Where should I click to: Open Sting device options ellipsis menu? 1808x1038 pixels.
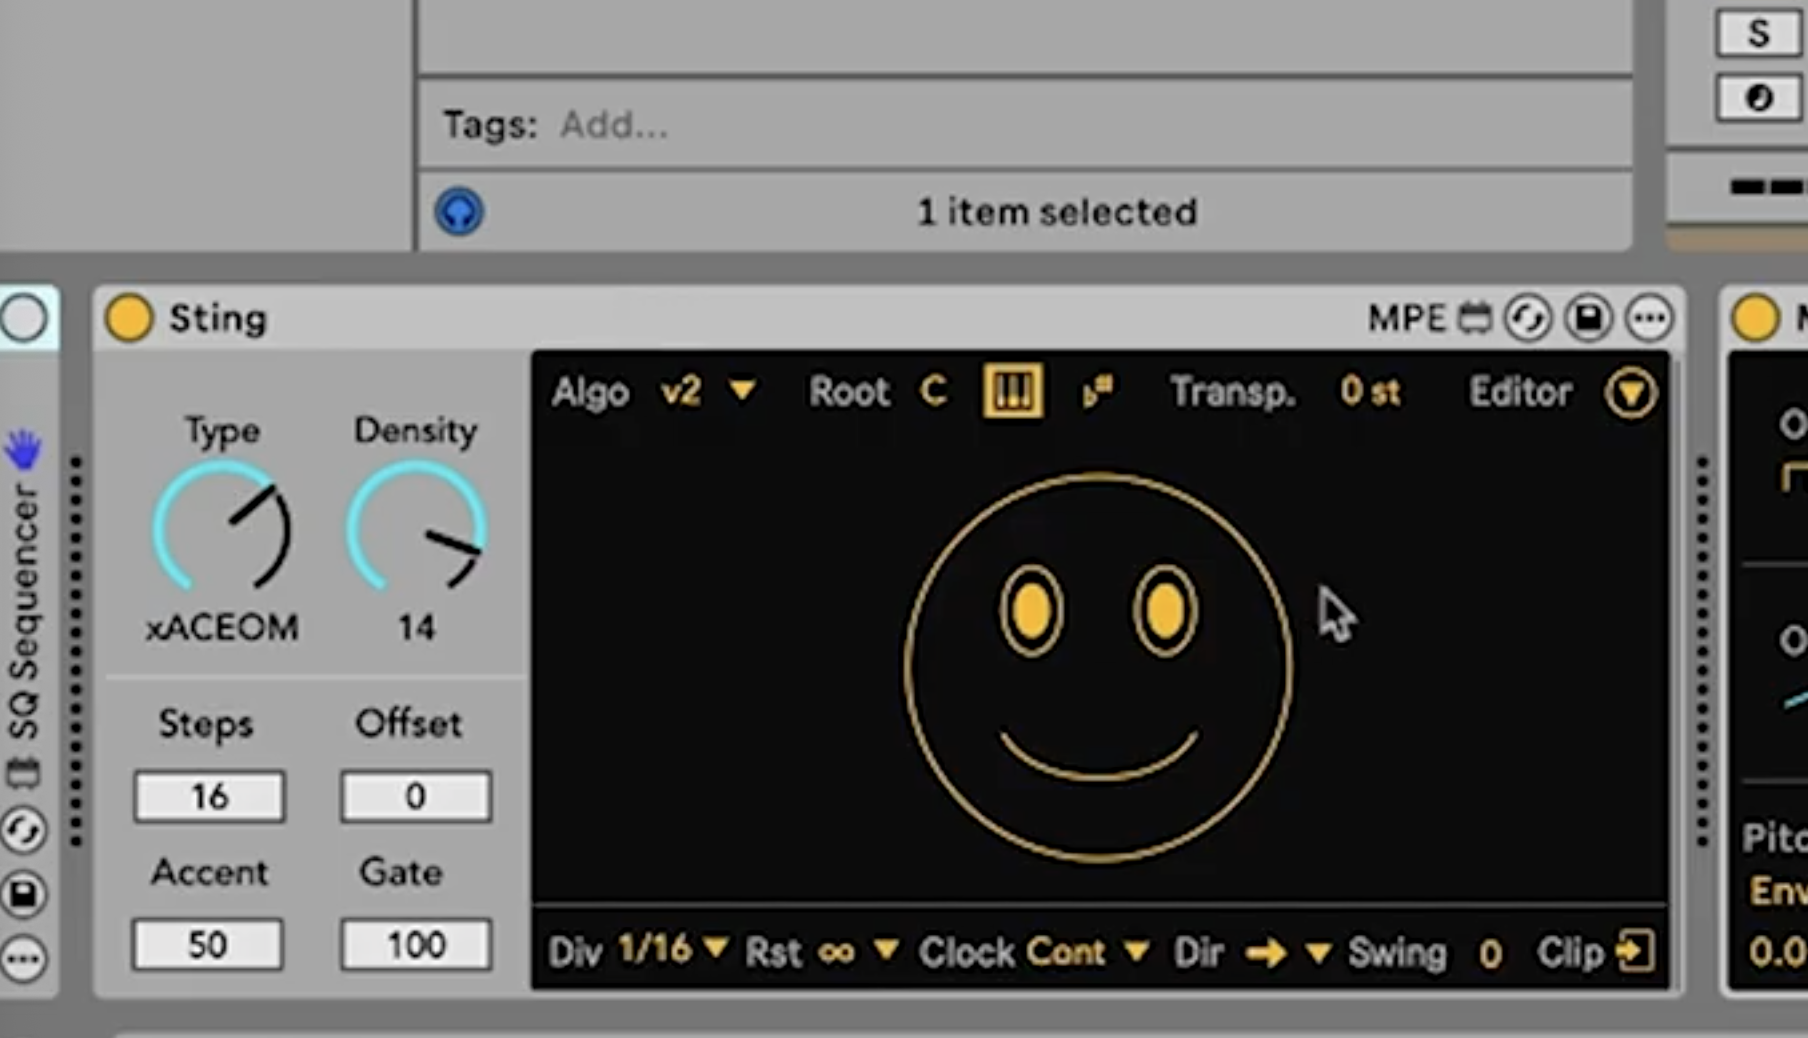pos(1649,319)
